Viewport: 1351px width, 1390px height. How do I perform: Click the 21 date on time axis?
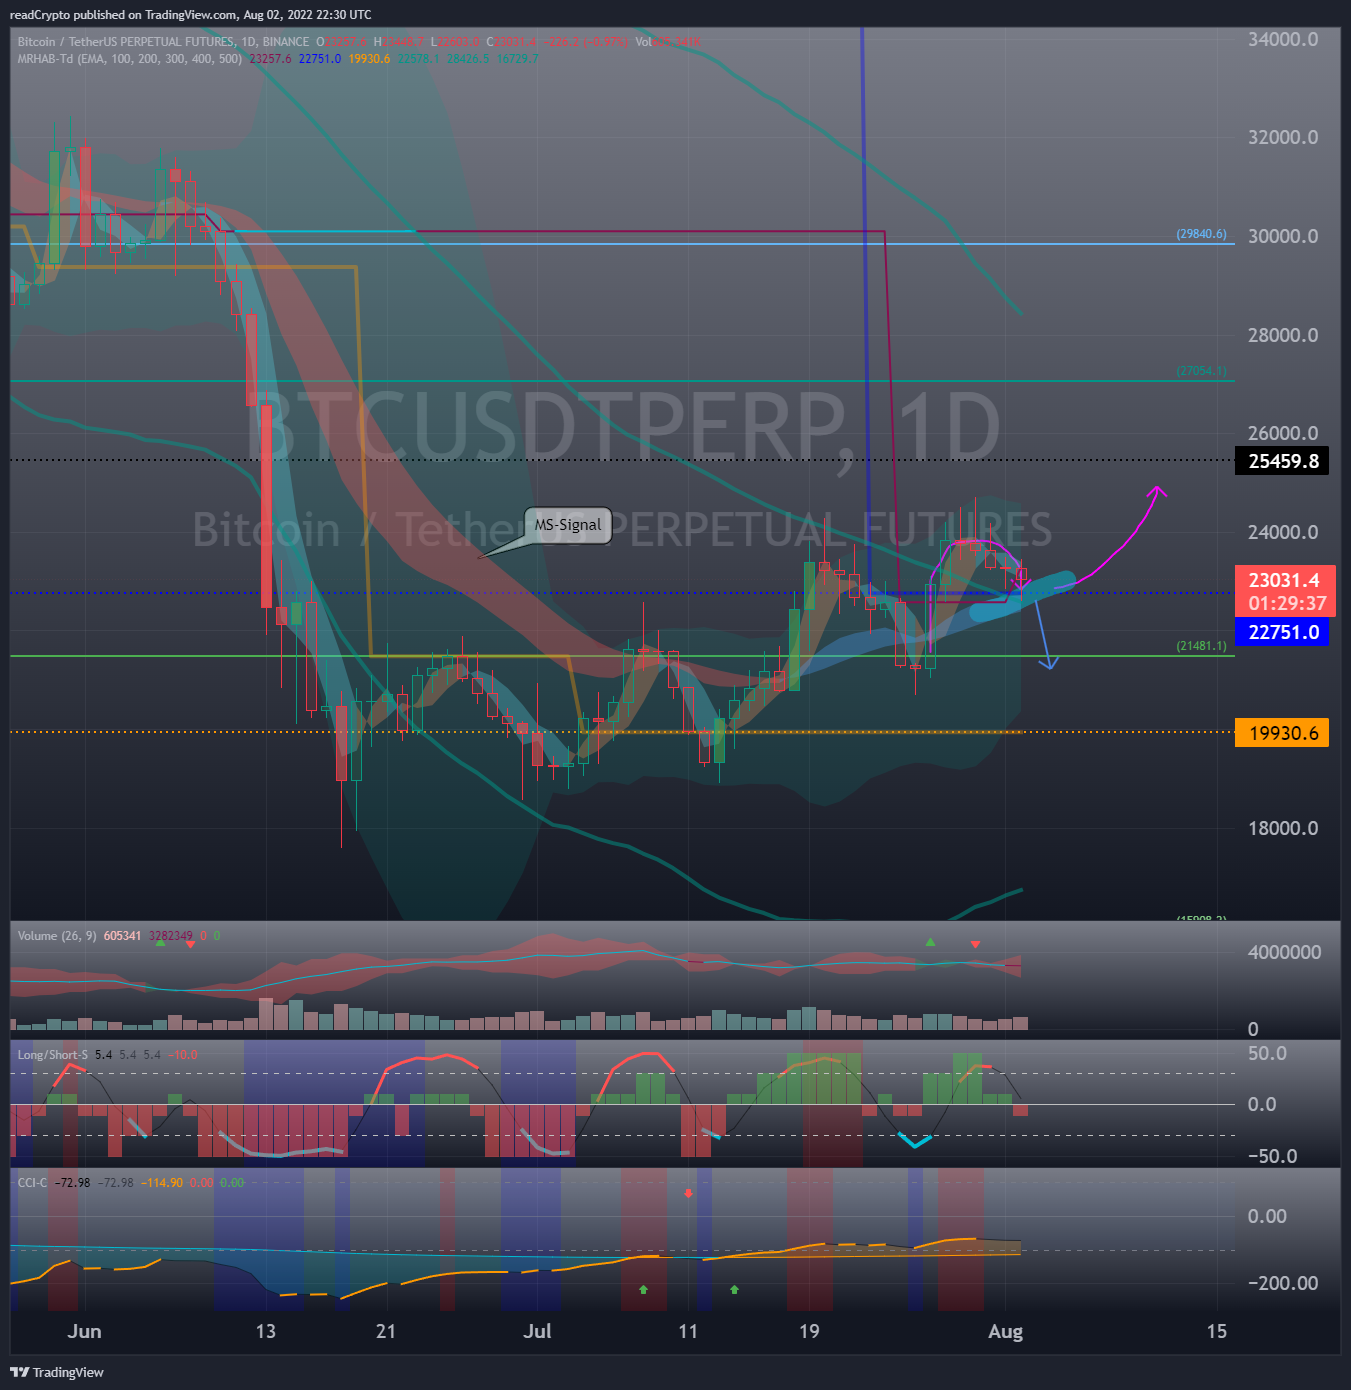click(386, 1331)
